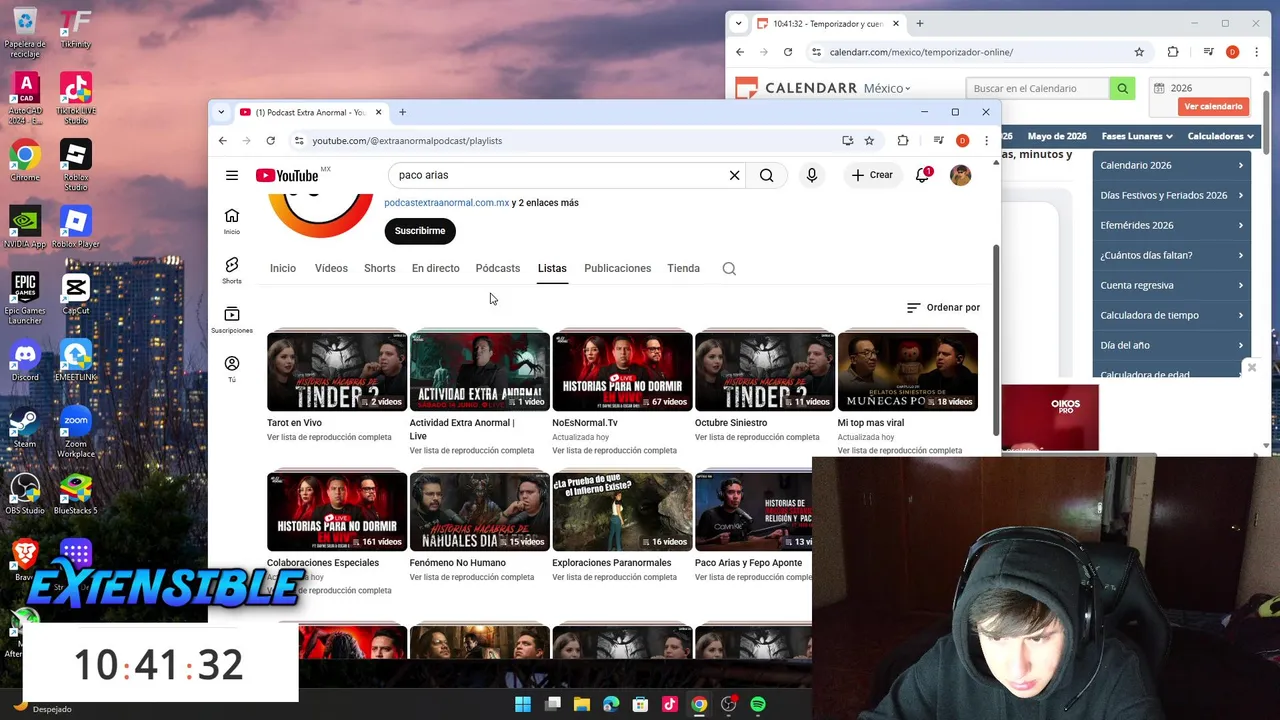Reload the Calendarr page

pyautogui.click(x=788, y=52)
